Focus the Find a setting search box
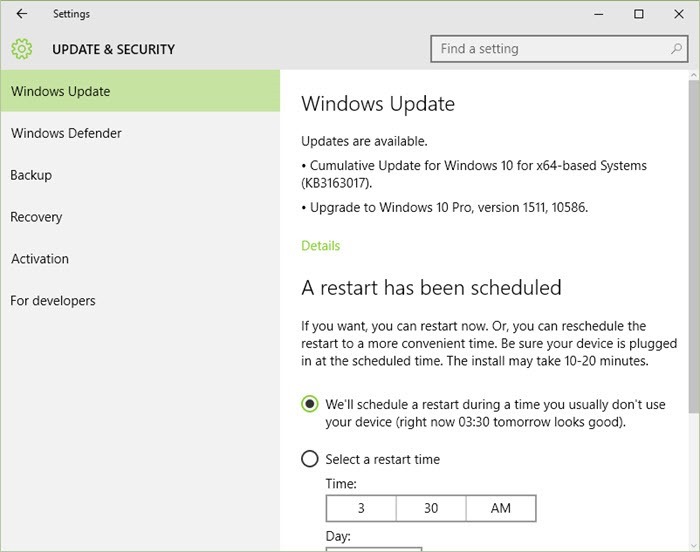 559,49
